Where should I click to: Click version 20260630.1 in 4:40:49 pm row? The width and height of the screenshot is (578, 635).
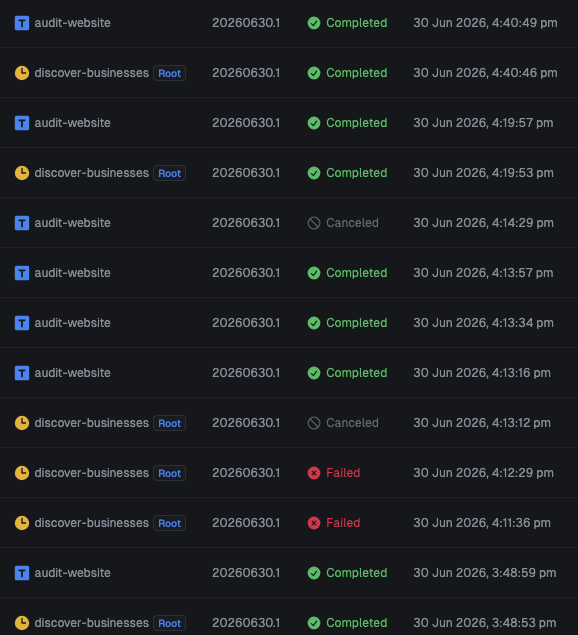246,23
